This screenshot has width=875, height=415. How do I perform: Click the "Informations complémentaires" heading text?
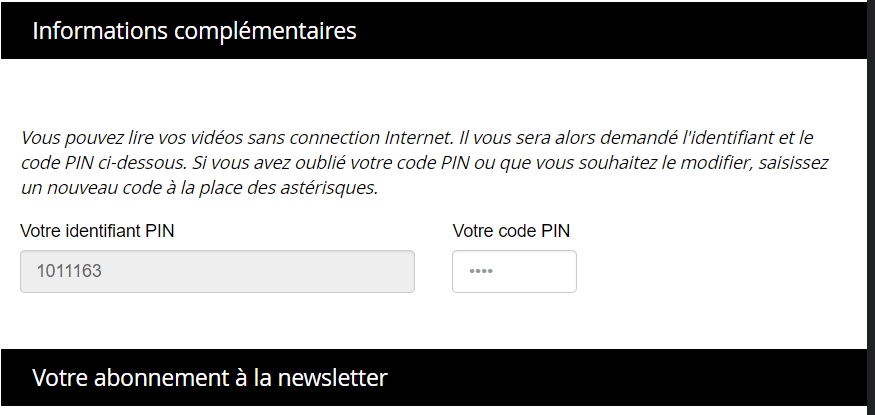[x=194, y=31]
